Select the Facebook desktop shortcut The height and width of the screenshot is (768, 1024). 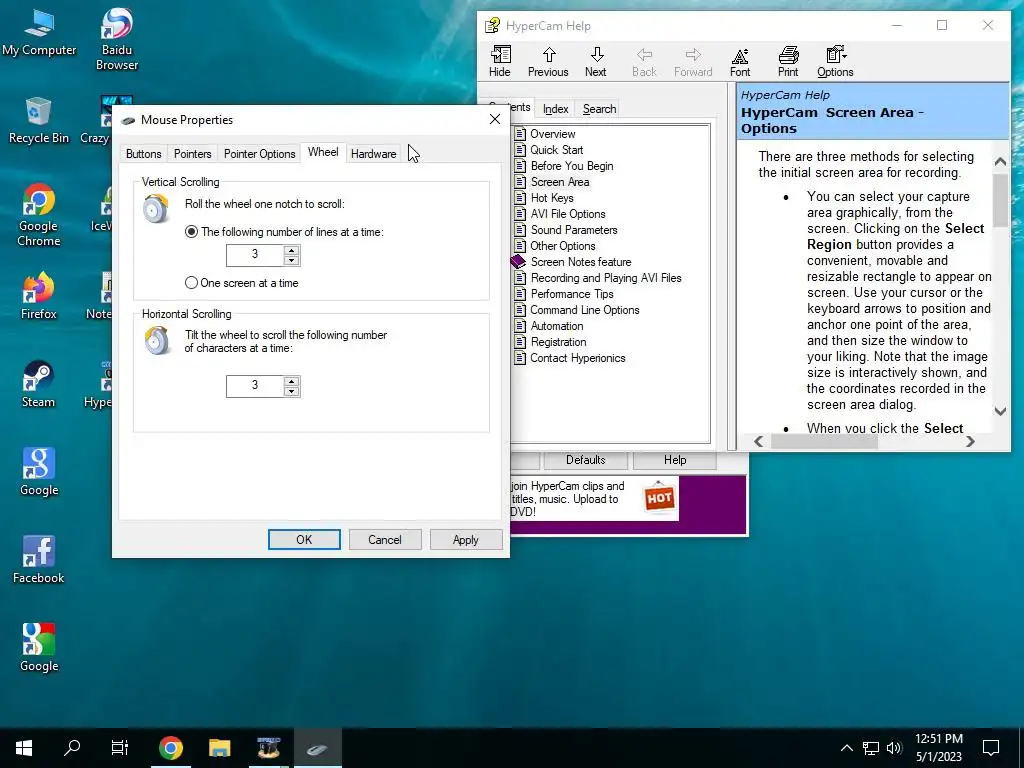(x=39, y=560)
